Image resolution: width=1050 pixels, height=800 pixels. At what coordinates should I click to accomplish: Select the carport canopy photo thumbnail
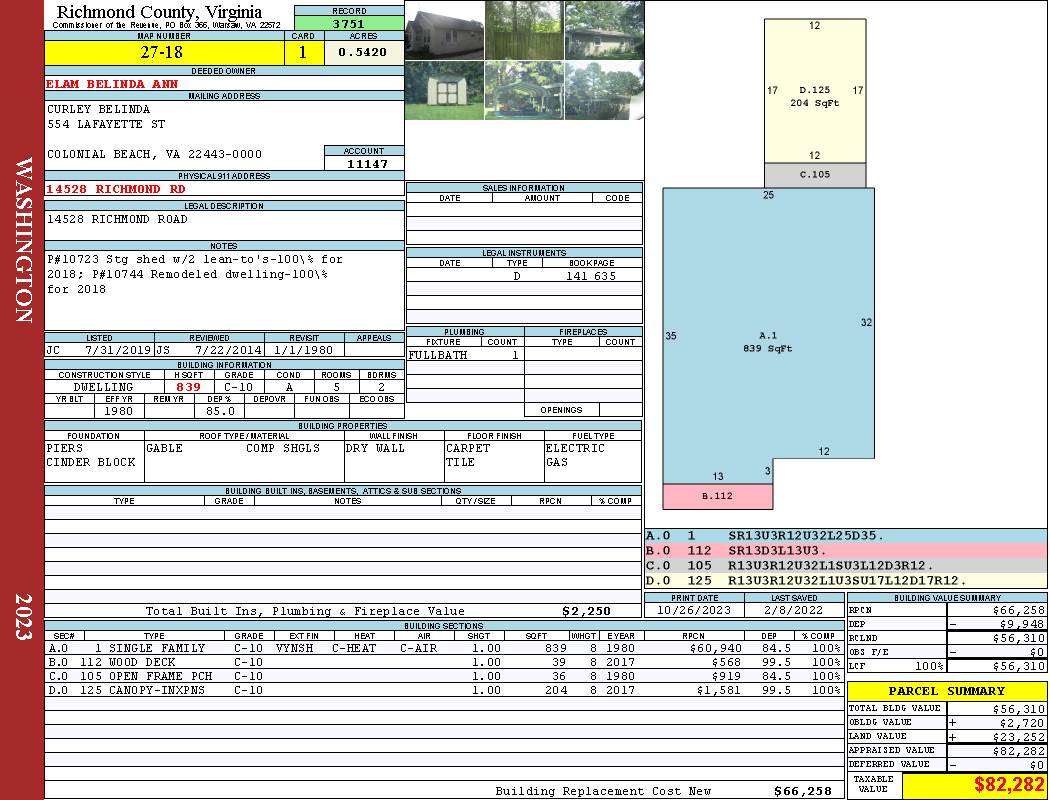click(524, 90)
